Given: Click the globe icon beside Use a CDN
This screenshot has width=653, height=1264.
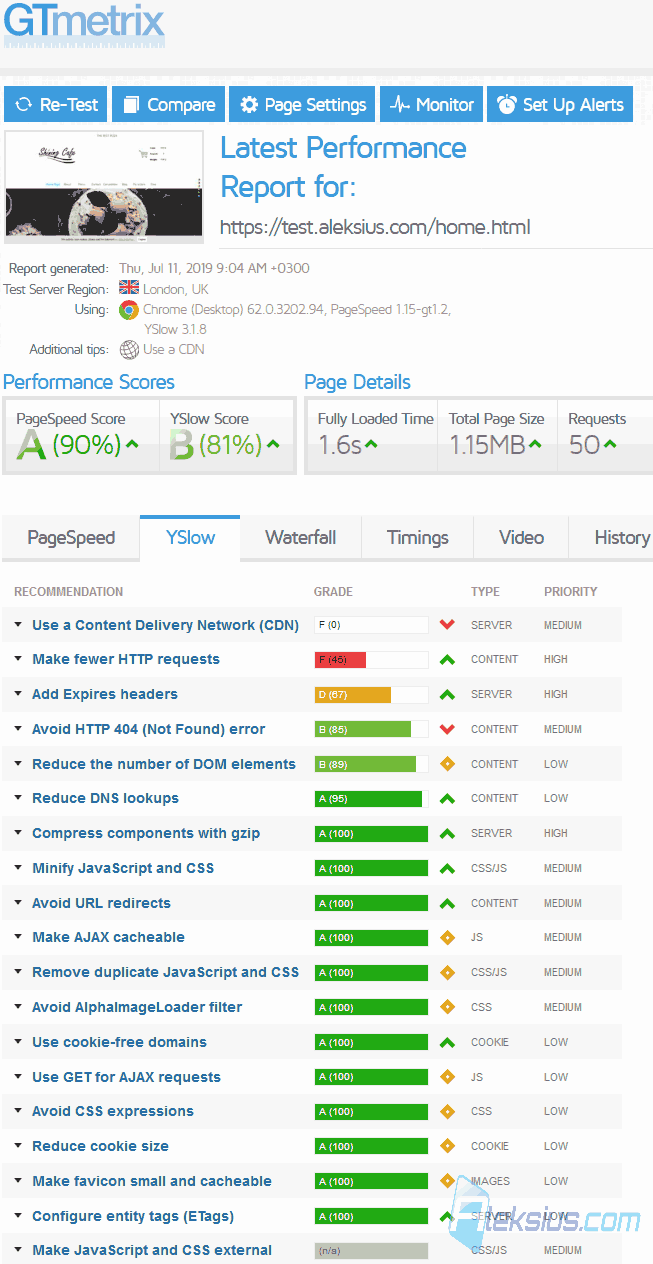Looking at the screenshot, I should (129, 349).
